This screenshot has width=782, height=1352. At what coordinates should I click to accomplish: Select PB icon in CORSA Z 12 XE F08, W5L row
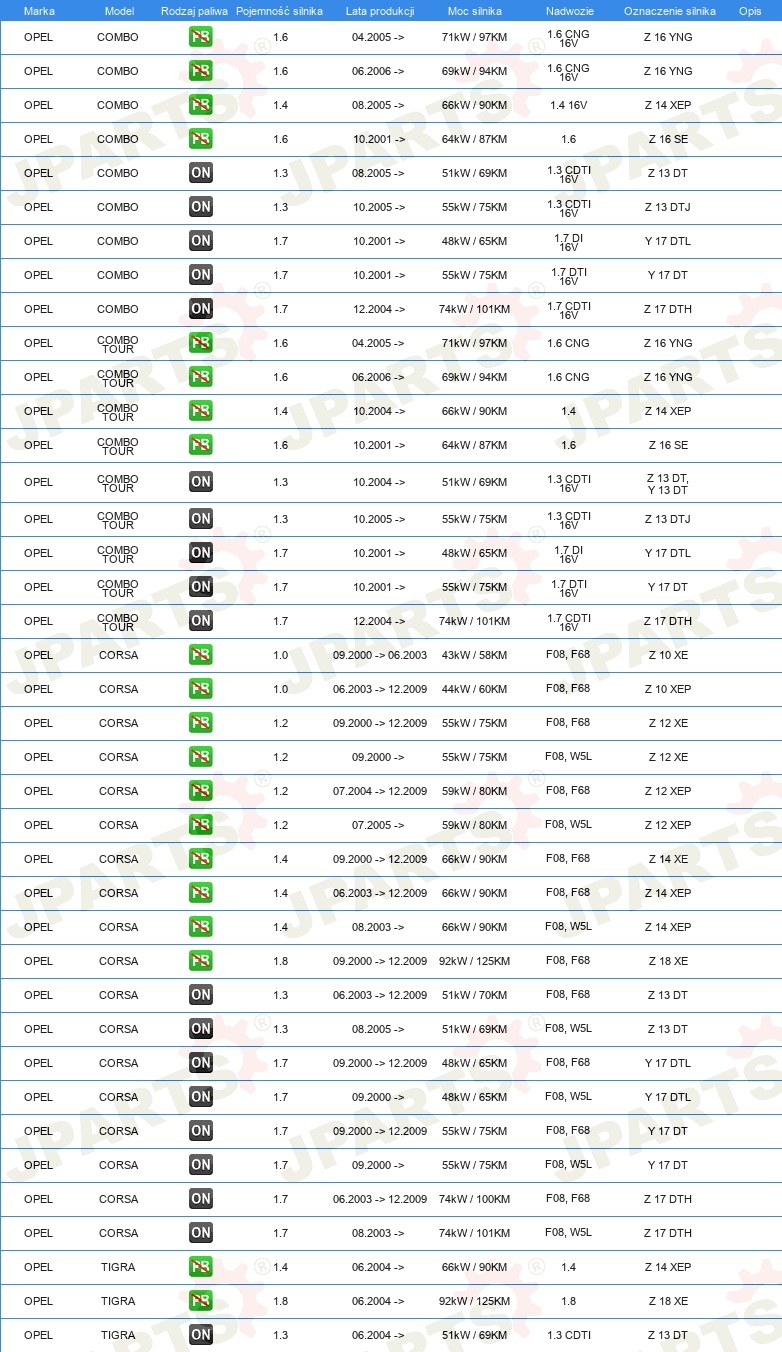(200, 757)
